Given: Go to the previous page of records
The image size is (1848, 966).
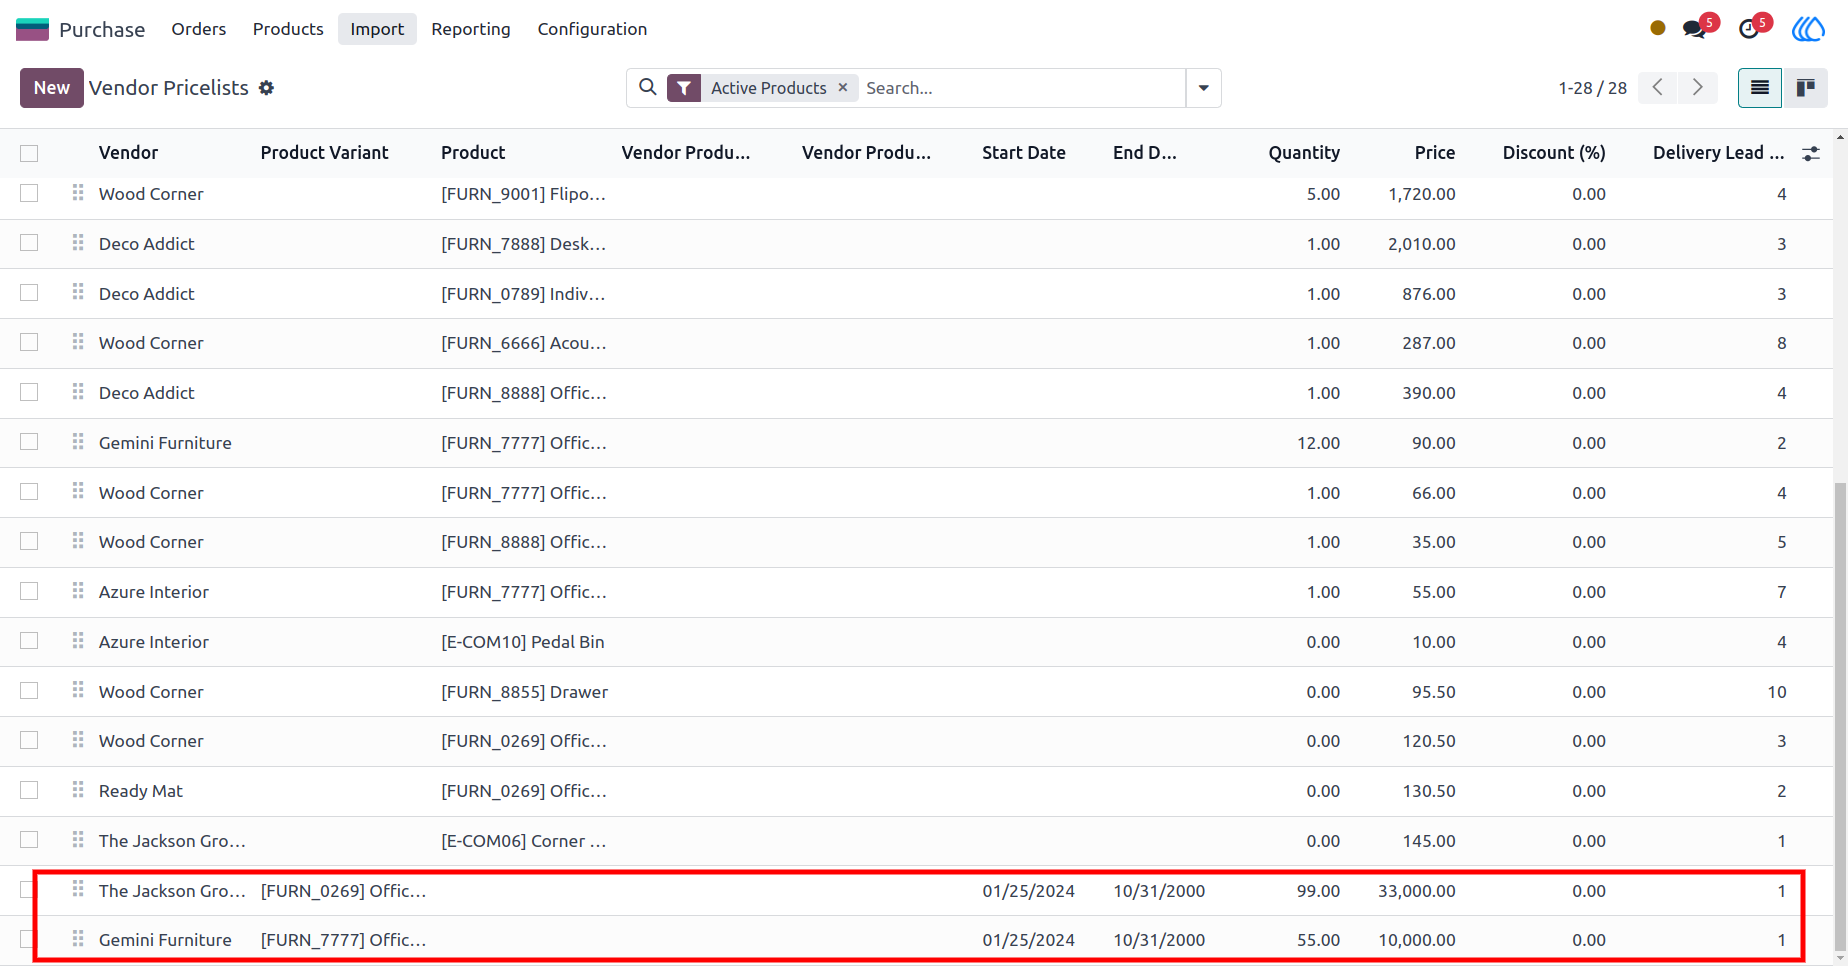Looking at the screenshot, I should tap(1658, 88).
